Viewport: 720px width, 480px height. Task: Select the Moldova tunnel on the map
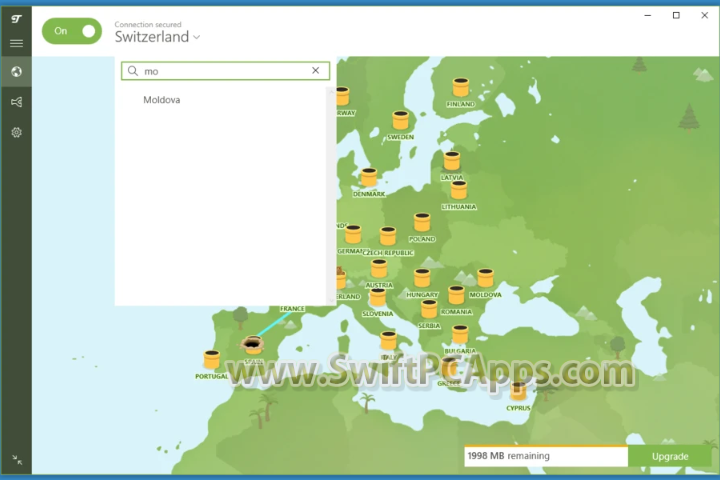pos(485,278)
